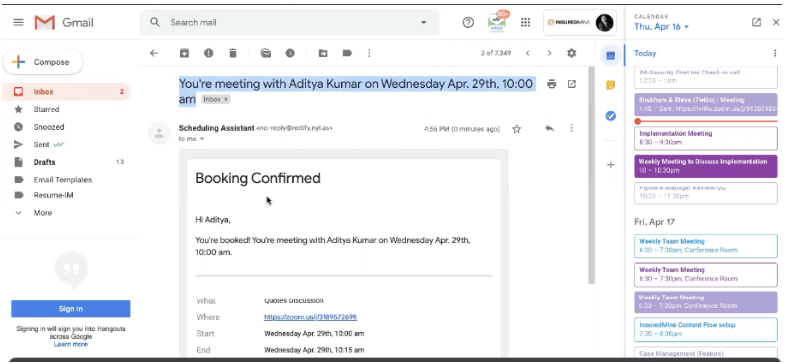Click the Compose button
Viewport: 788px width, 364px height.
point(43,62)
